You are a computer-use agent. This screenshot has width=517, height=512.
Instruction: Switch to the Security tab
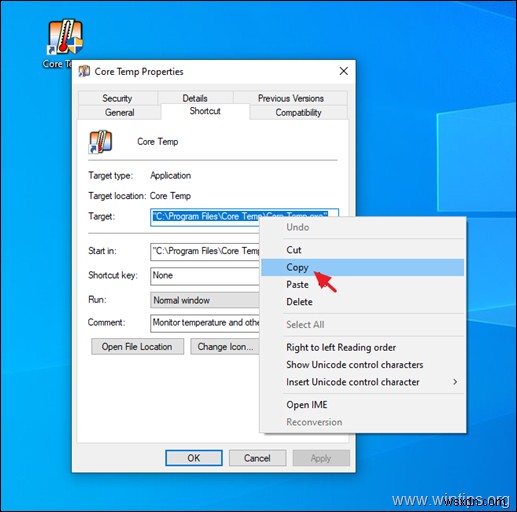click(x=117, y=98)
